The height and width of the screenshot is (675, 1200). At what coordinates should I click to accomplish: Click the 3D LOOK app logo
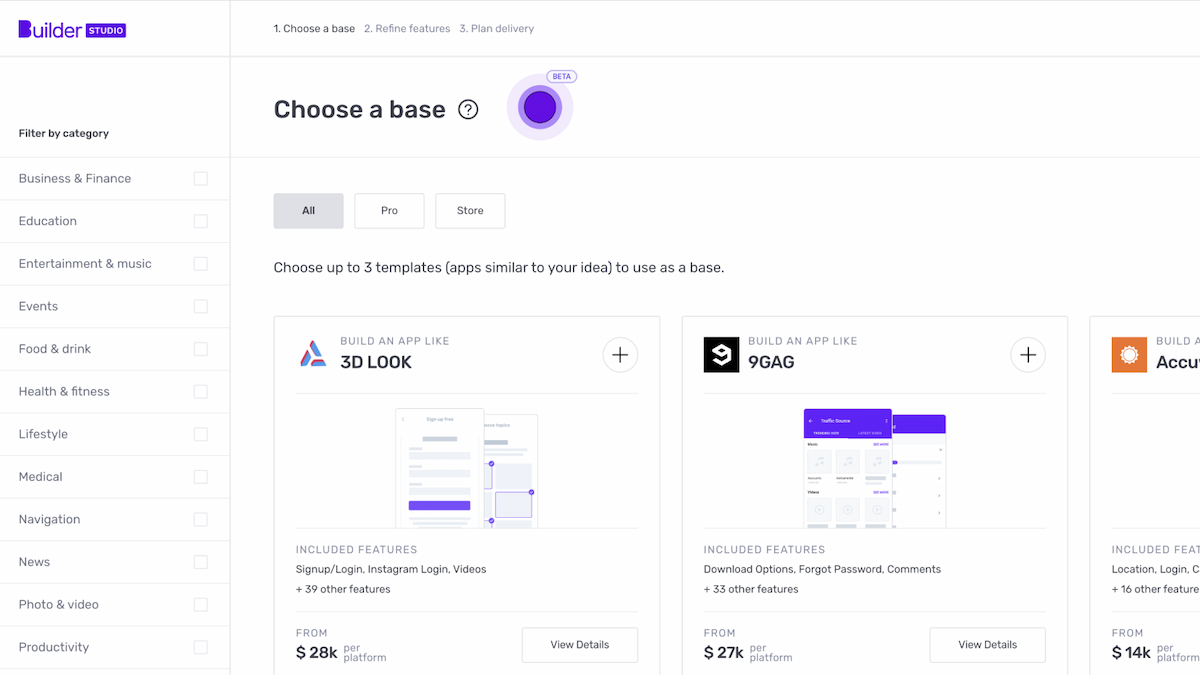pos(313,354)
